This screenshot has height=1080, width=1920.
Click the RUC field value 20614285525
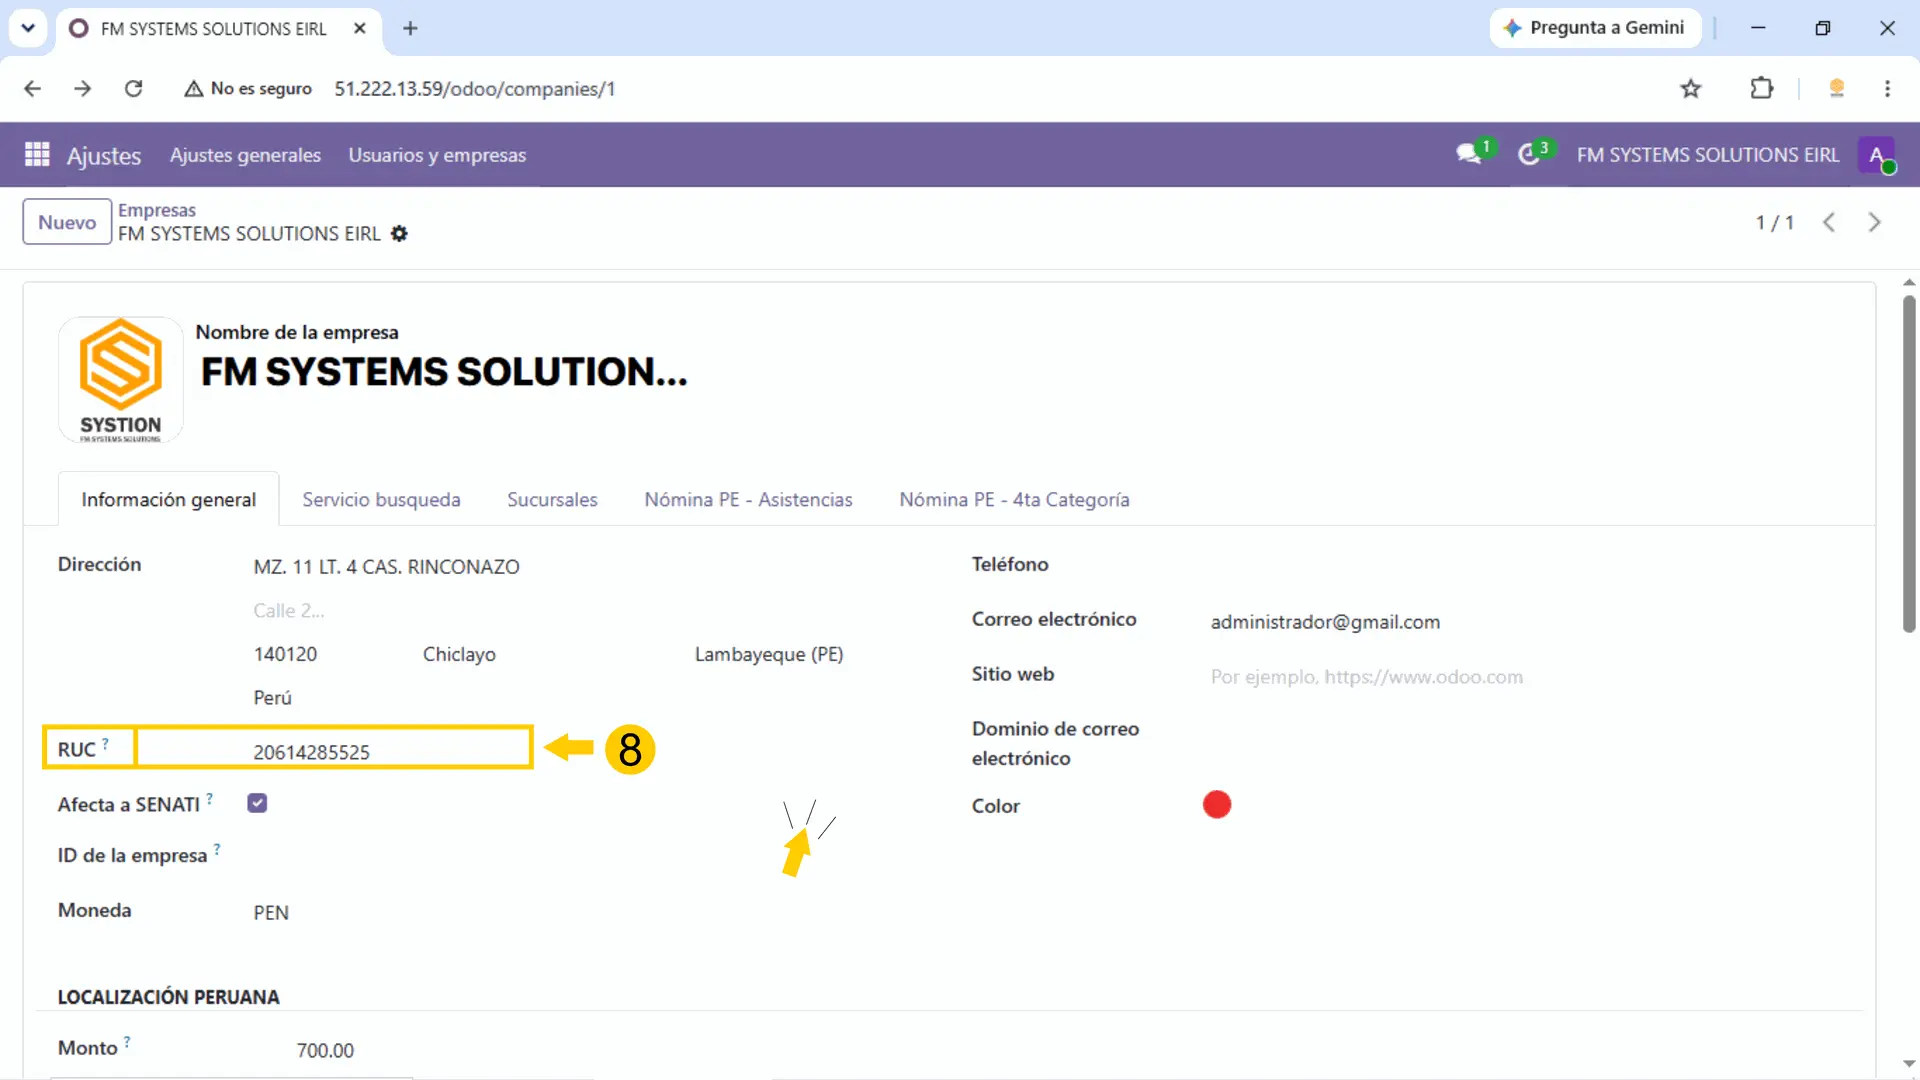[x=312, y=752]
